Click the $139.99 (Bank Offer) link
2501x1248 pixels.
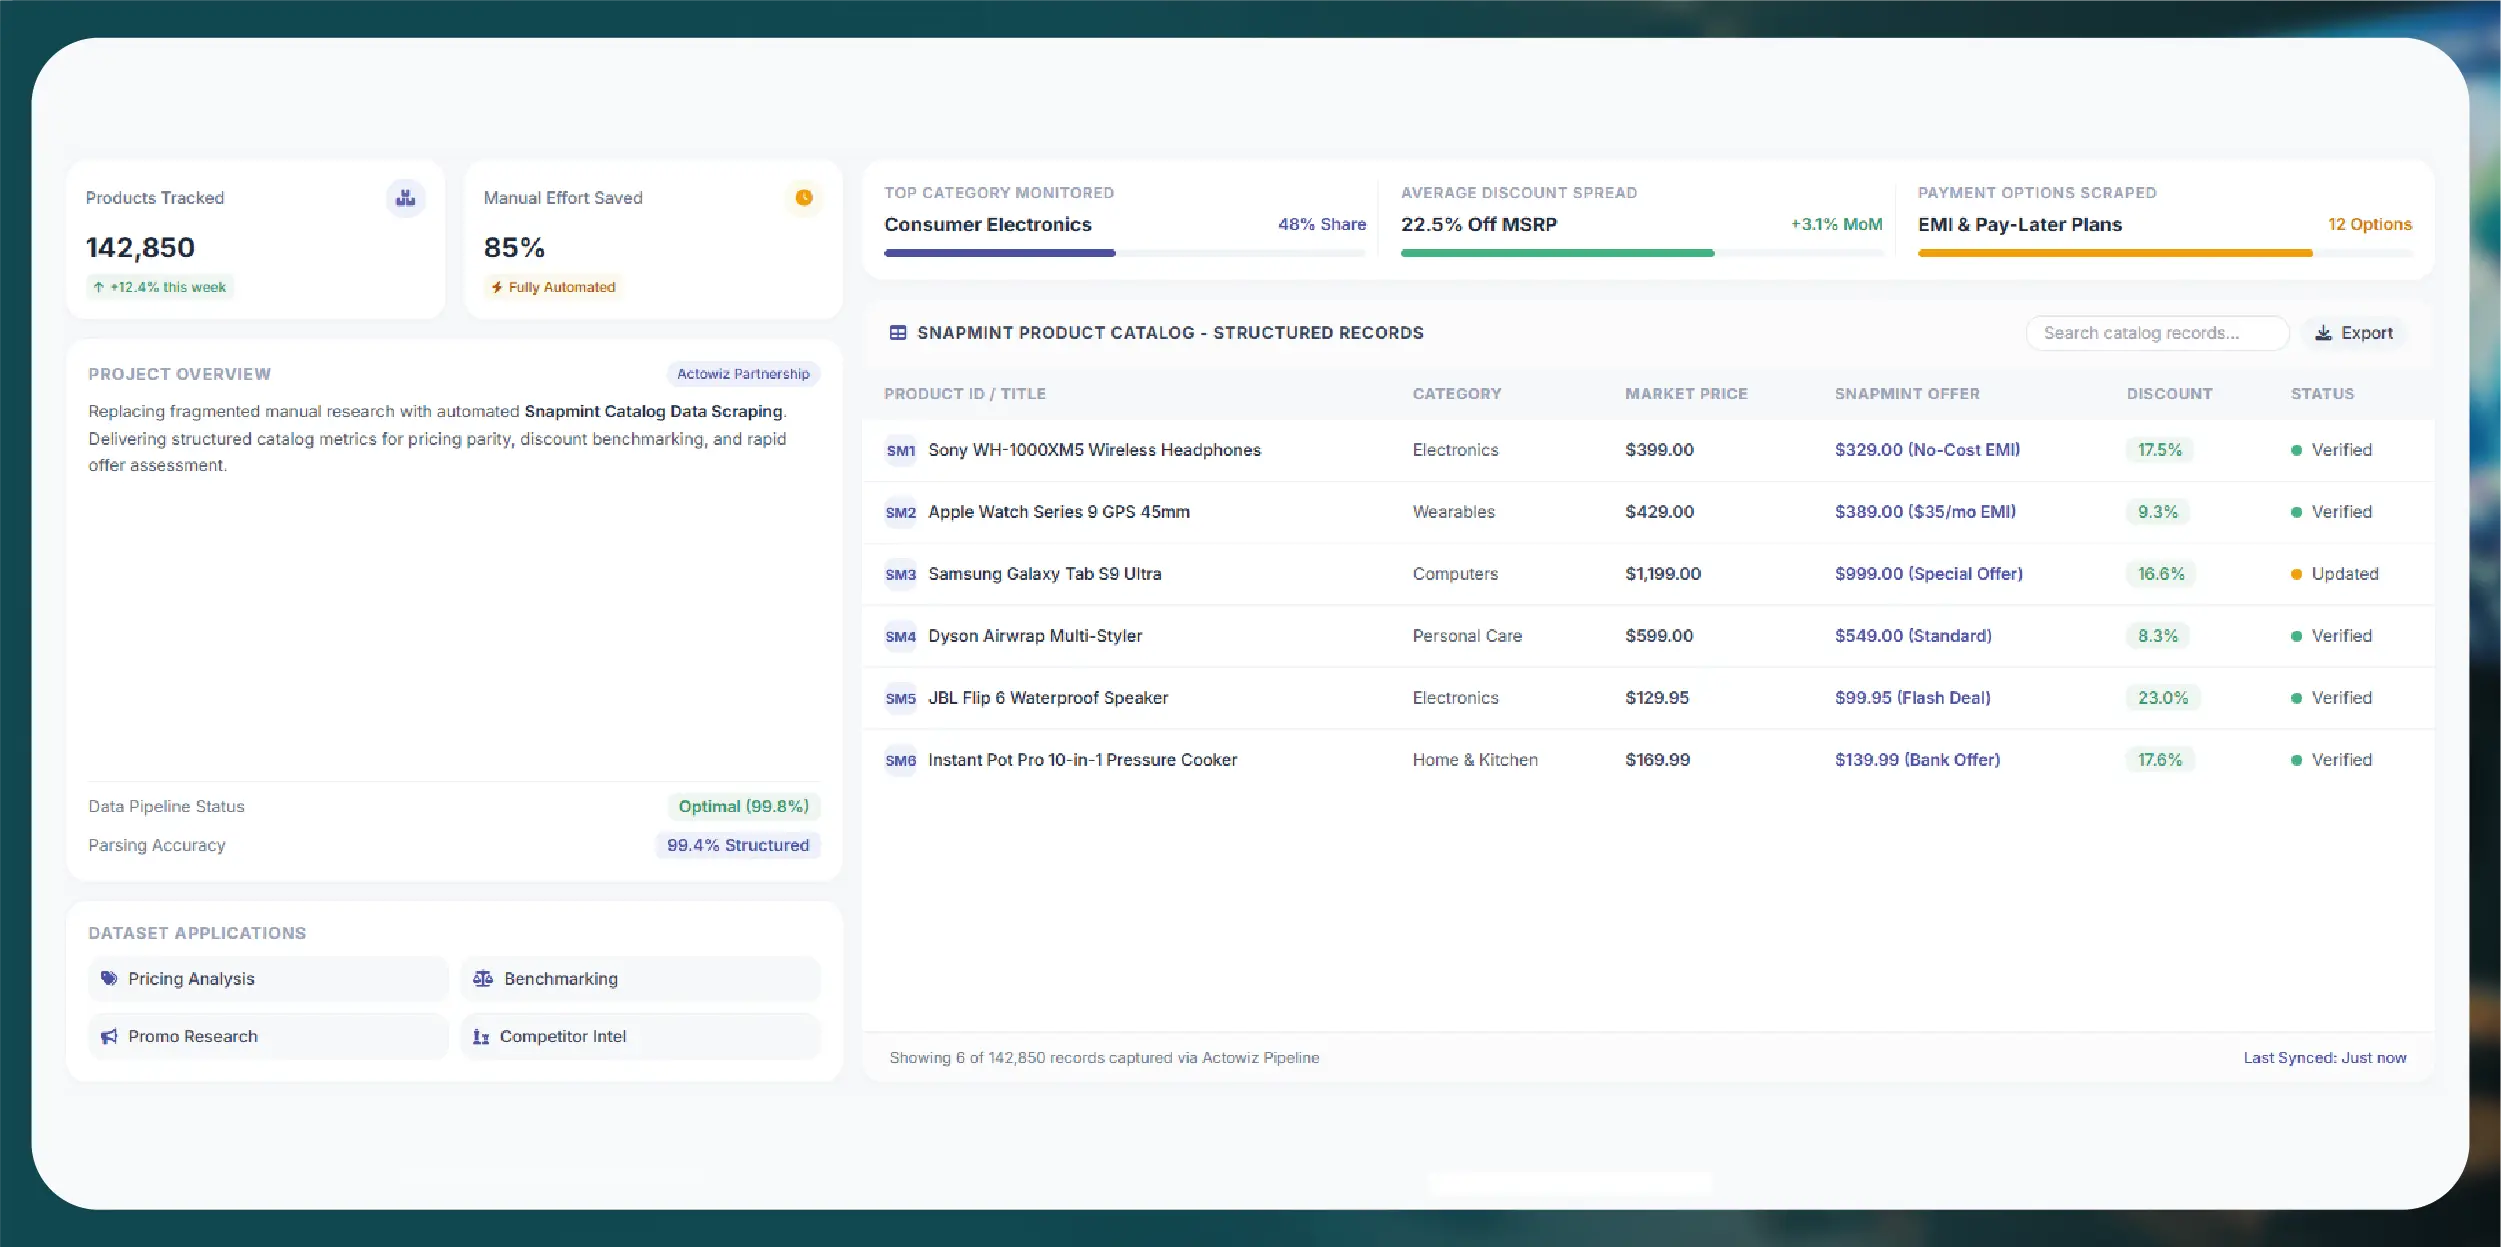click(x=1917, y=761)
